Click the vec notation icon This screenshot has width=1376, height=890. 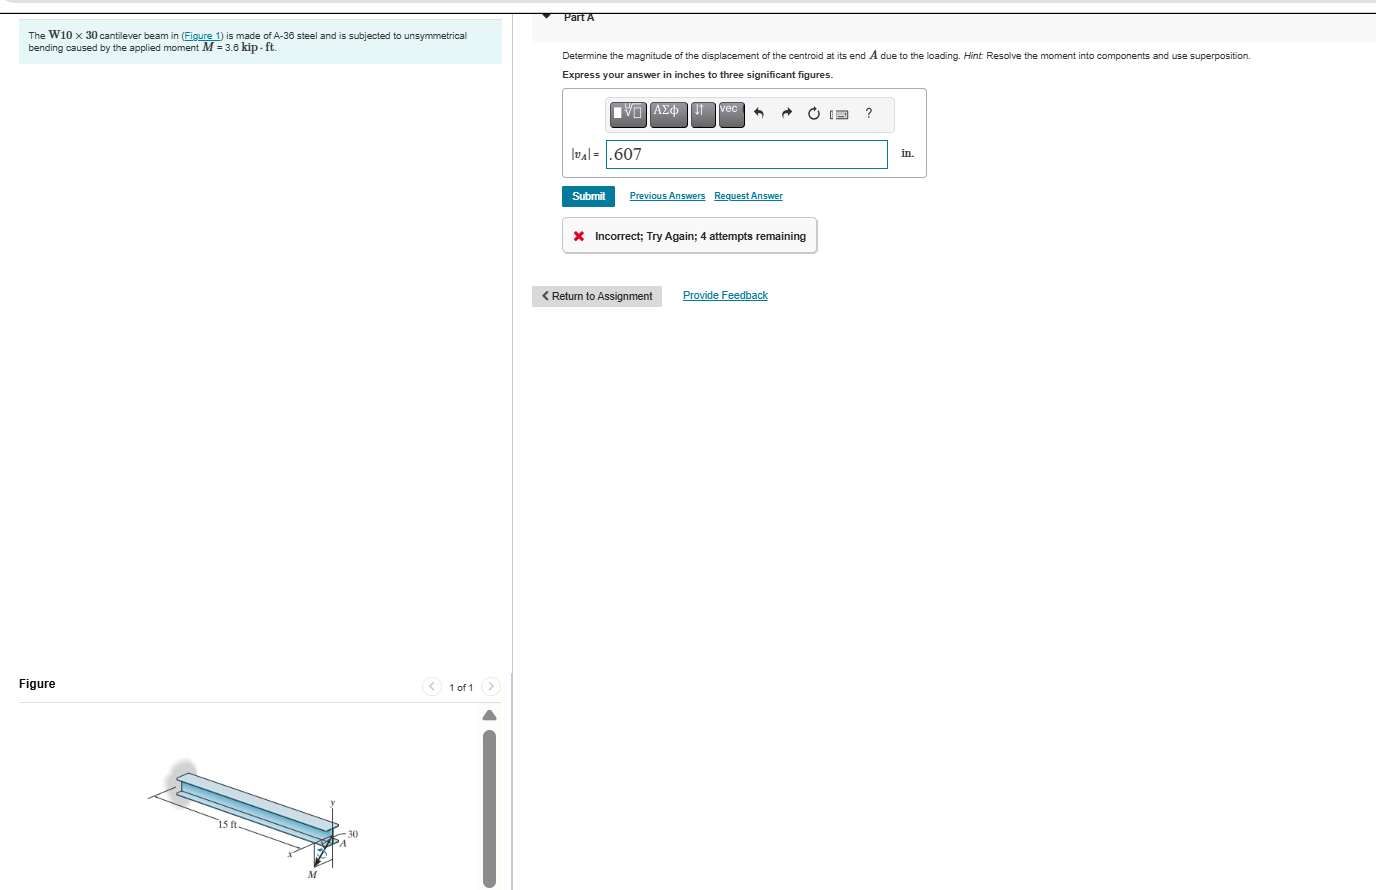(x=730, y=114)
